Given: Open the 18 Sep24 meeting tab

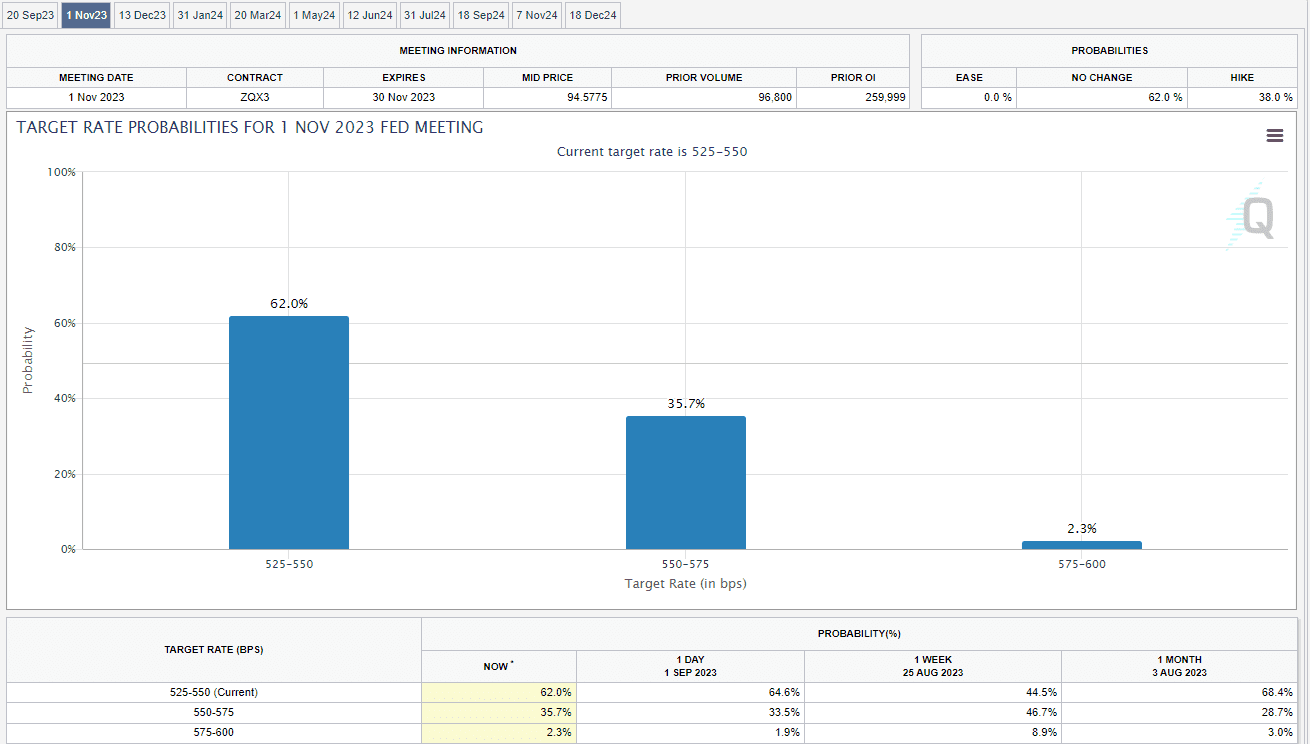Looking at the screenshot, I should (x=481, y=15).
